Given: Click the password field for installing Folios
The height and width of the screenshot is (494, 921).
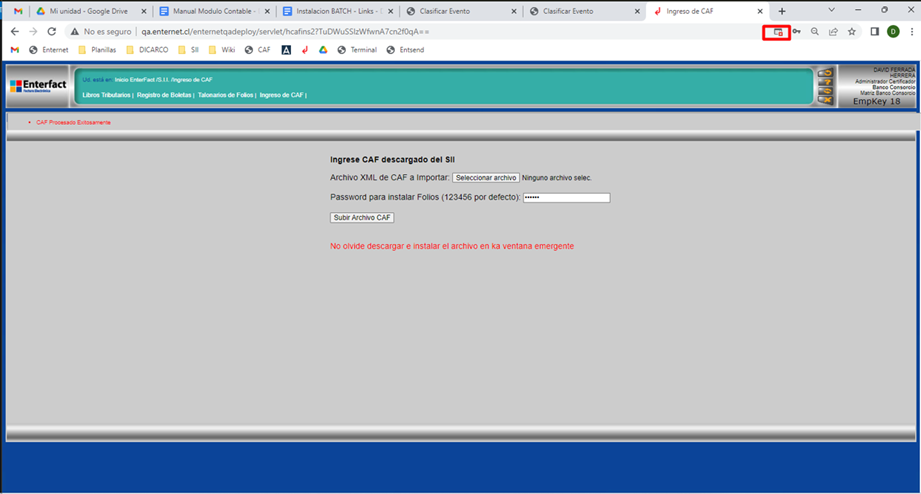Looking at the screenshot, I should pyautogui.click(x=565, y=198).
